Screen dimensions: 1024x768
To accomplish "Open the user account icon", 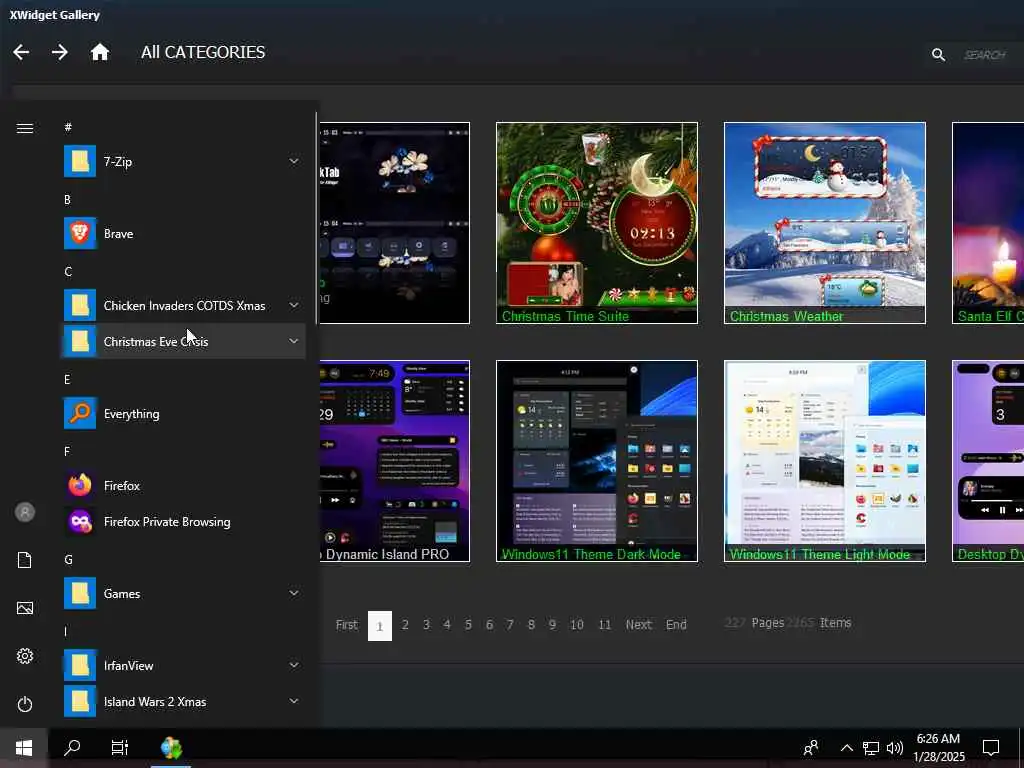I will 25,512.
